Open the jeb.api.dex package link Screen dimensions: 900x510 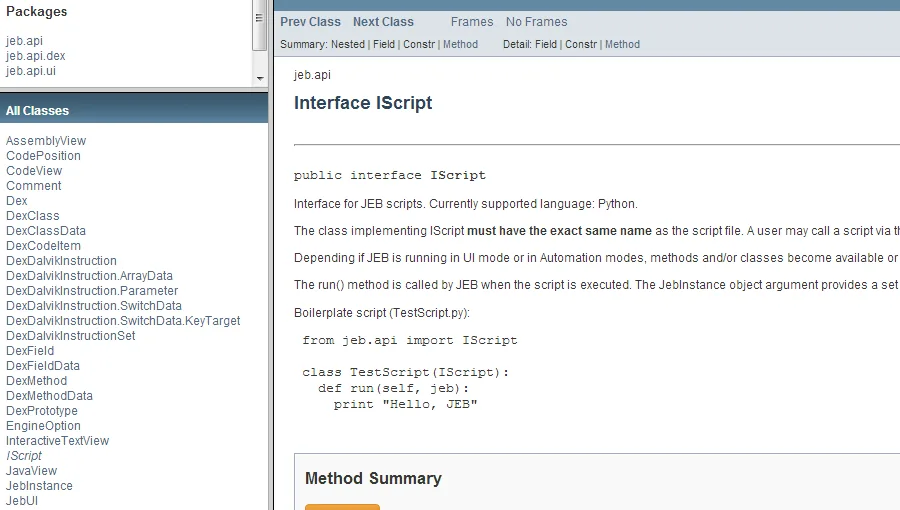click(x=36, y=56)
